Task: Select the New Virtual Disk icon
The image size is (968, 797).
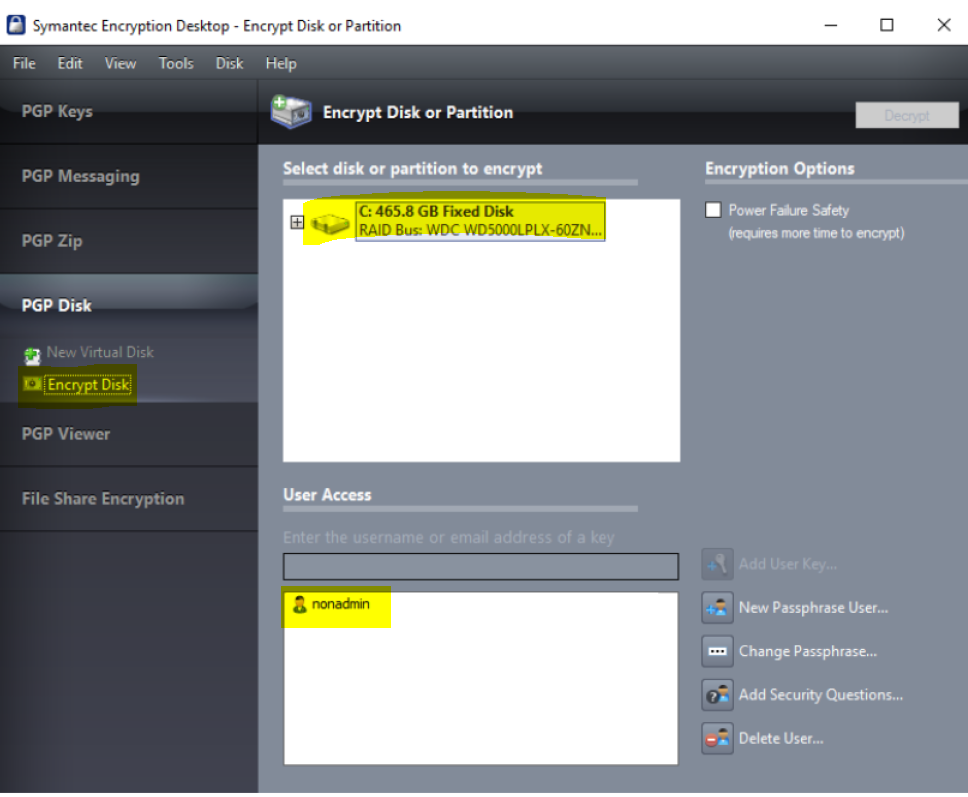Action: click(x=31, y=352)
